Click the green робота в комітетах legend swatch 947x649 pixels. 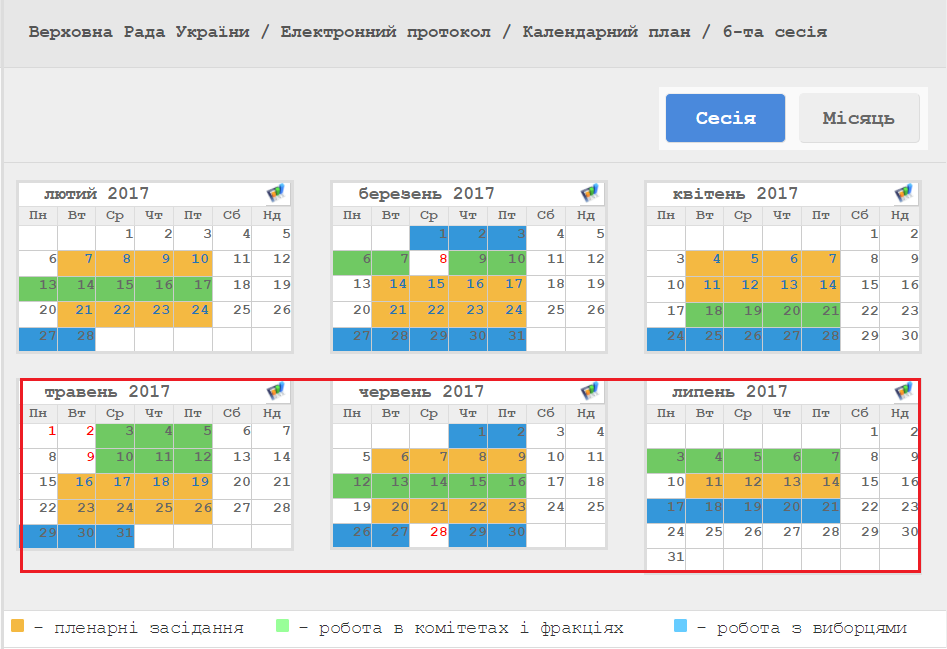pyautogui.click(x=281, y=627)
